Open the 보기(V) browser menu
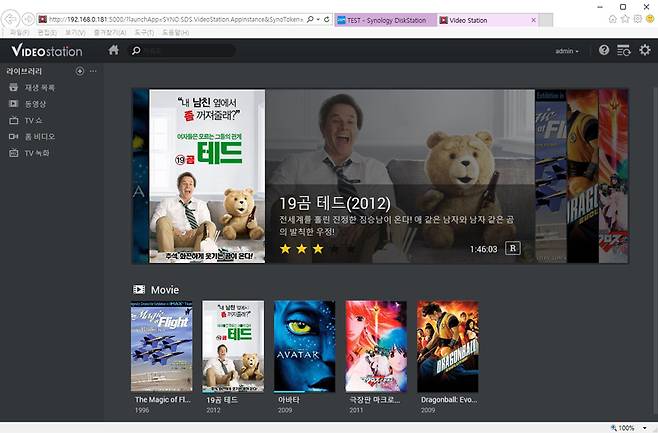658x433 pixels. pos(75,32)
